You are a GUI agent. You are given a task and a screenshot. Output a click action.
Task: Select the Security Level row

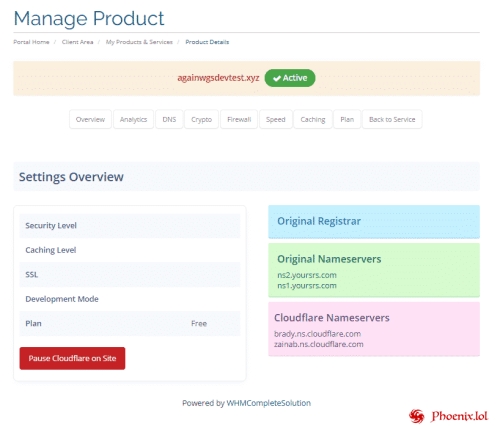pyautogui.click(x=130, y=226)
